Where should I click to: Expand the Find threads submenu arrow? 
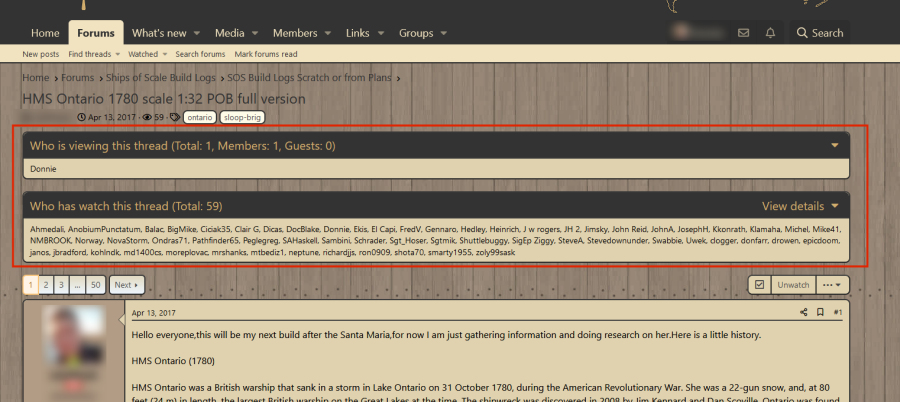(118, 54)
